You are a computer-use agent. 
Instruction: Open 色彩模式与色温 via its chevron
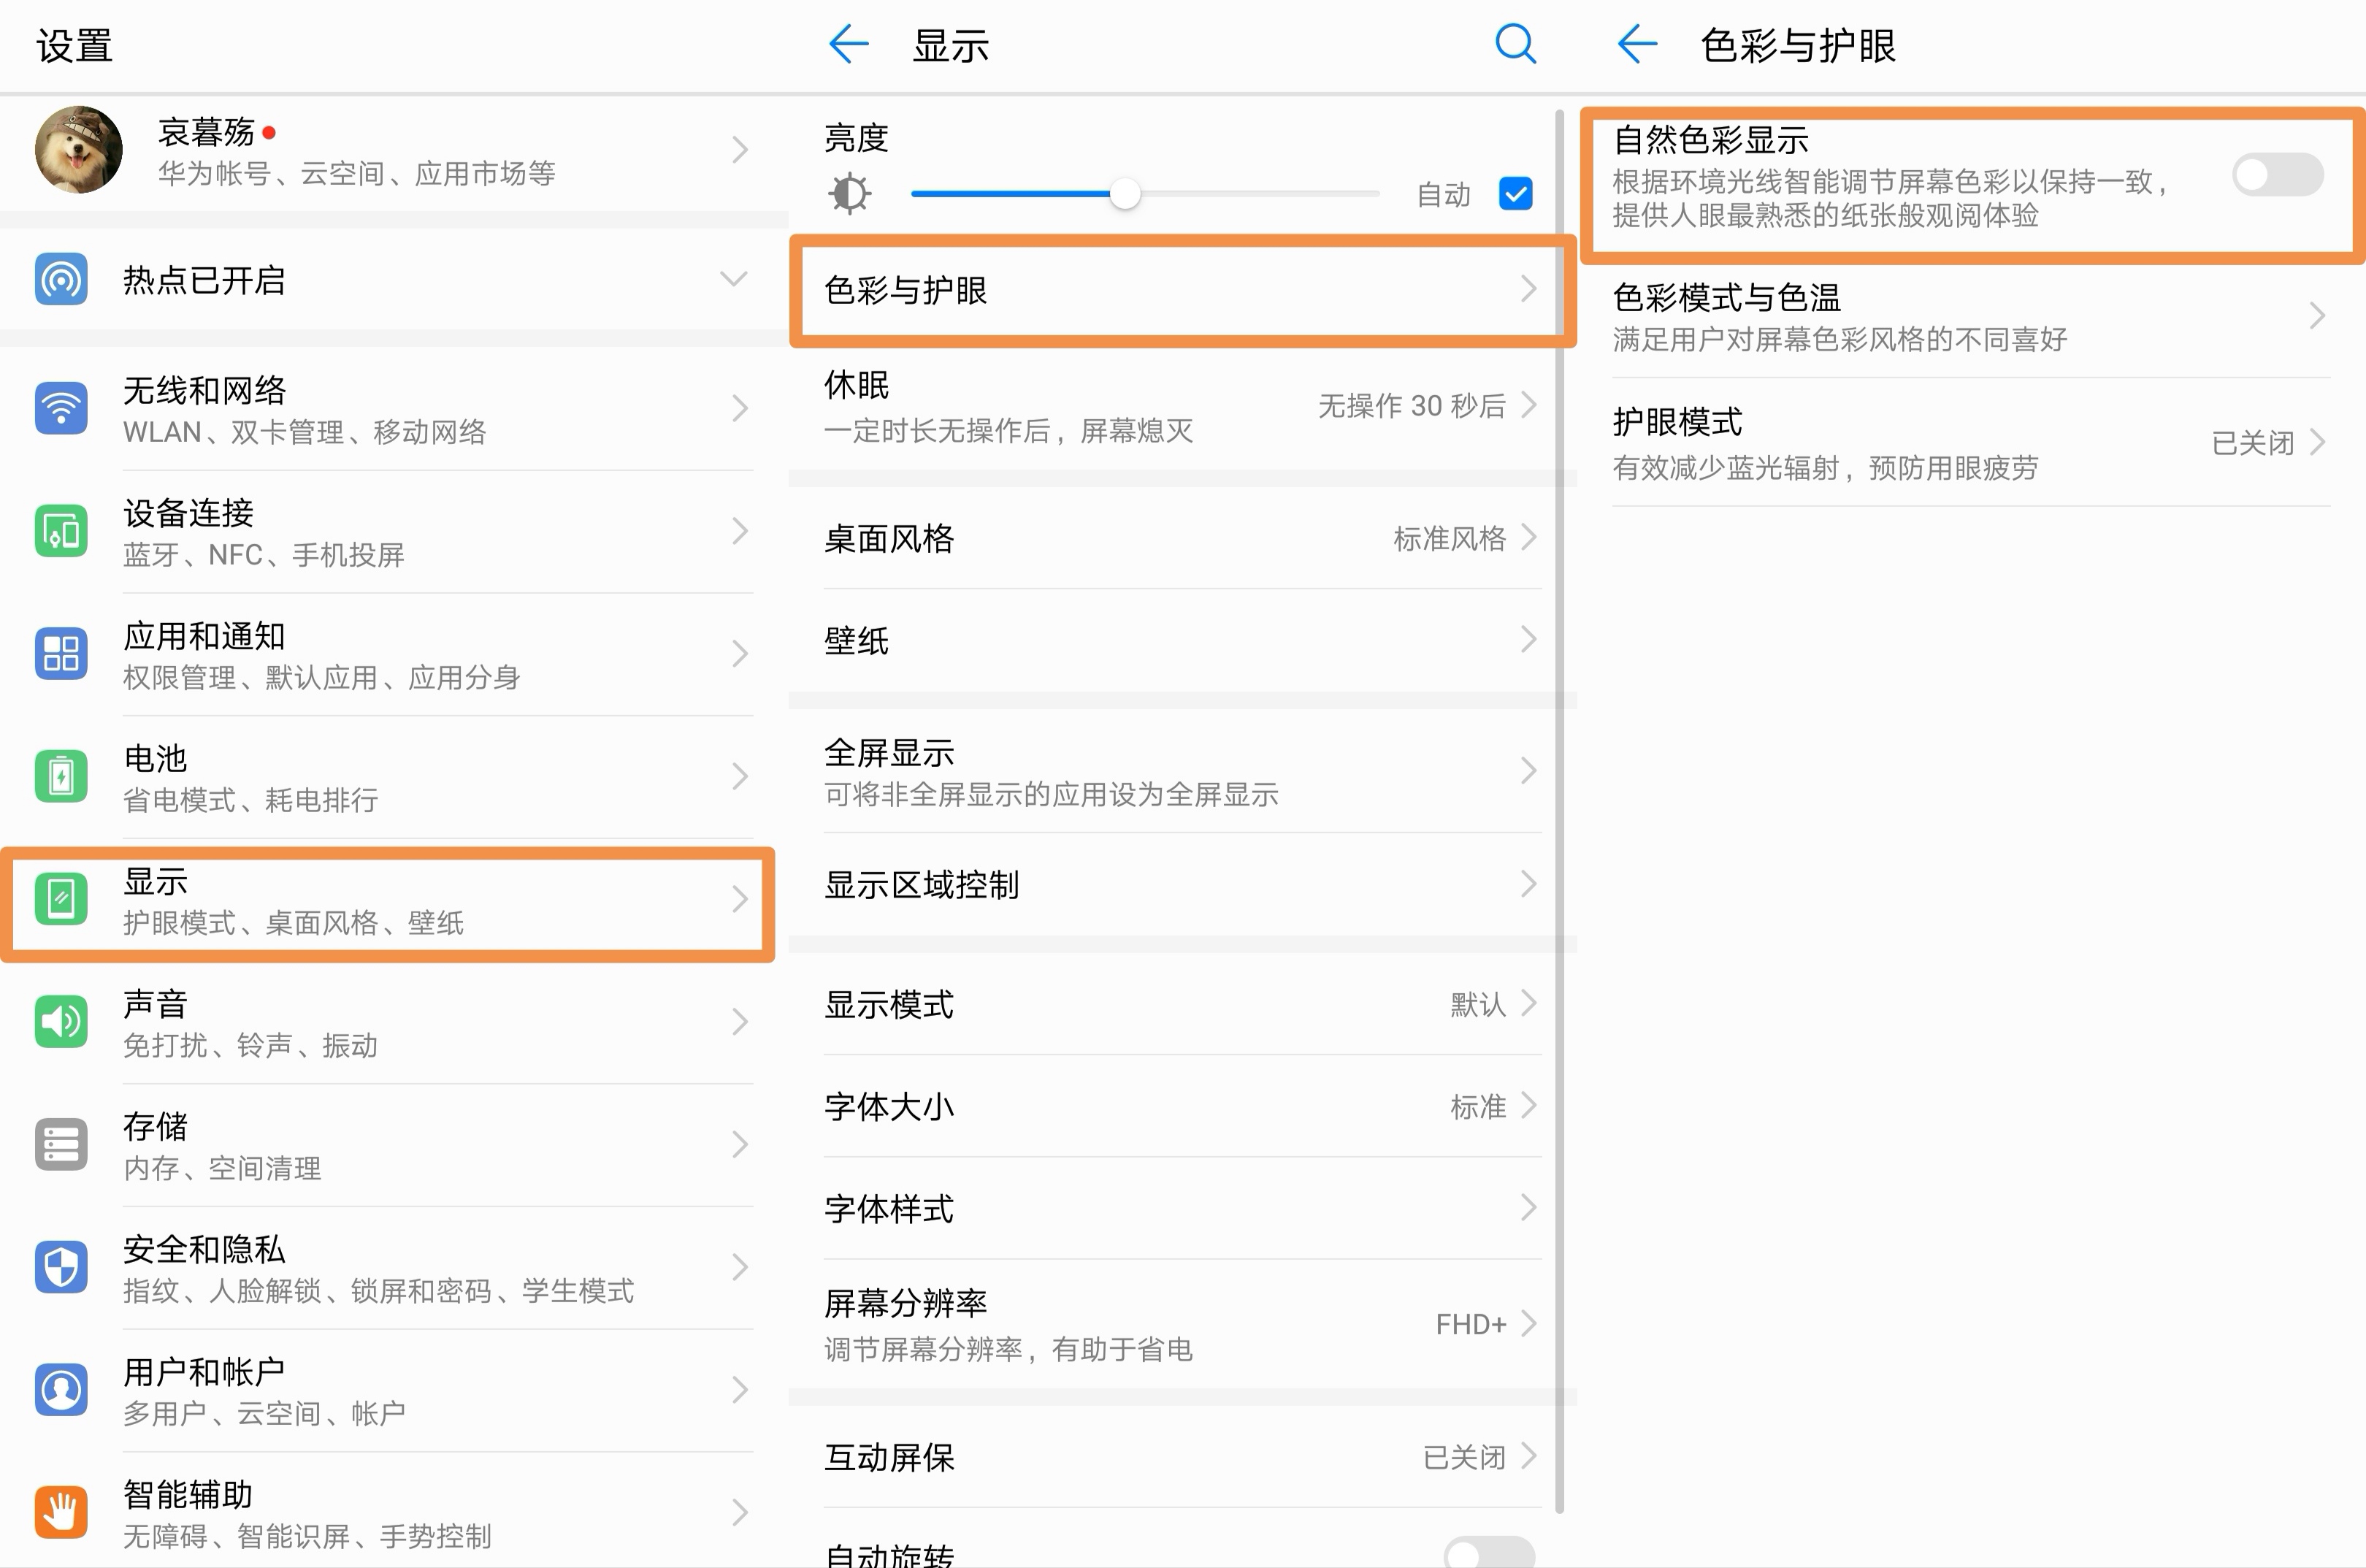(2318, 315)
